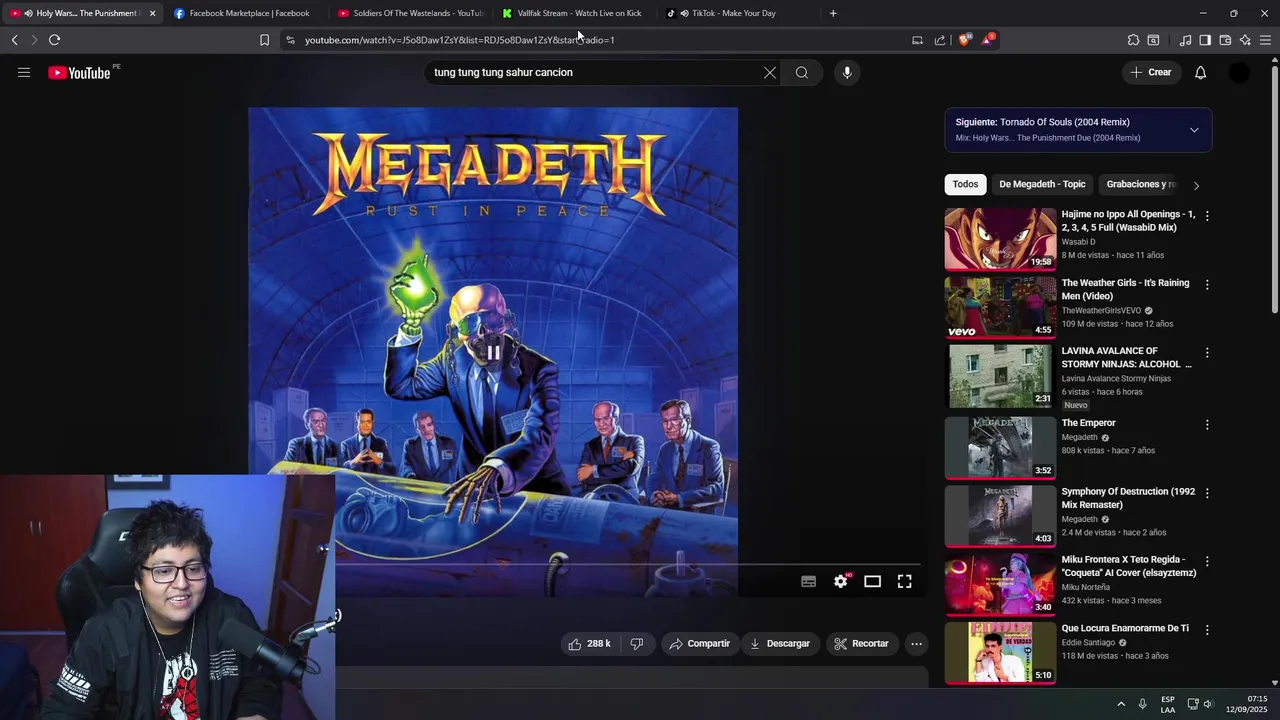Go to the YouTube home logo
This screenshot has height=720, width=1280.
(79, 72)
